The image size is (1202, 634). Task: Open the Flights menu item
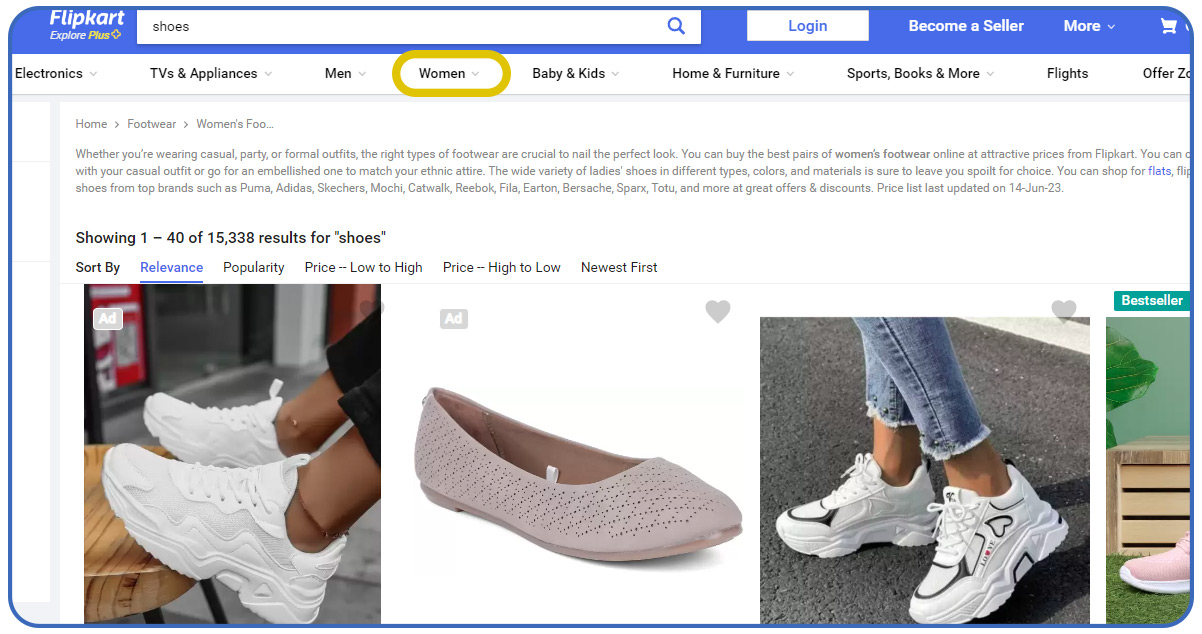(x=1067, y=73)
